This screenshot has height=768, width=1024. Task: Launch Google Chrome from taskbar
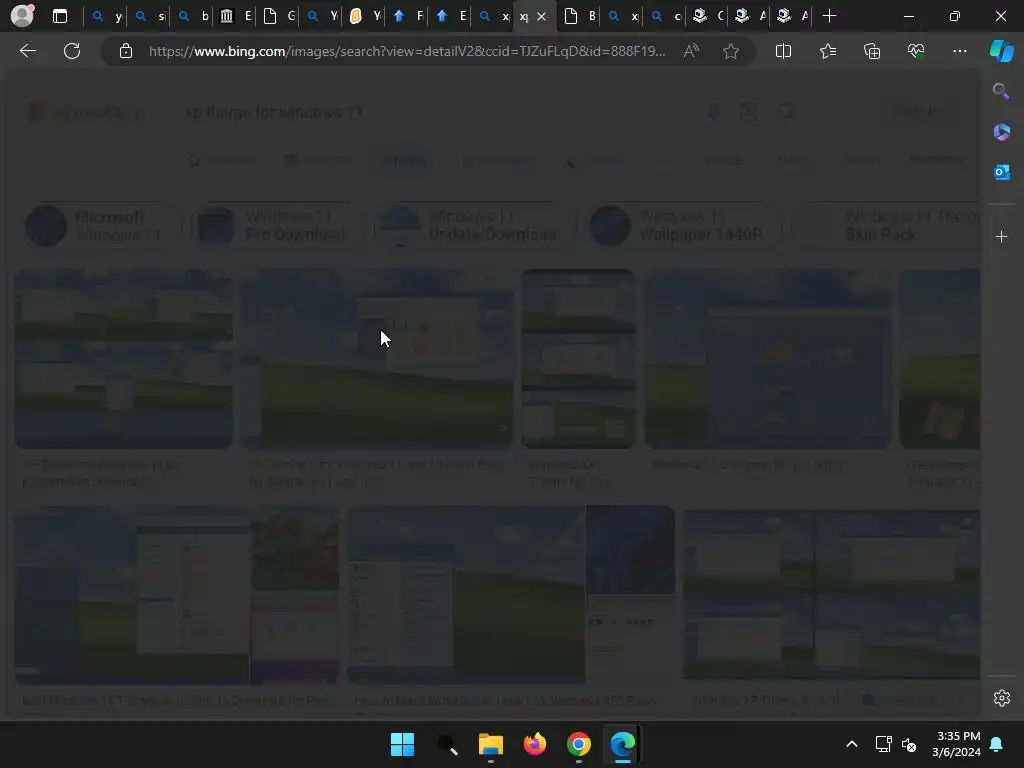pos(579,744)
